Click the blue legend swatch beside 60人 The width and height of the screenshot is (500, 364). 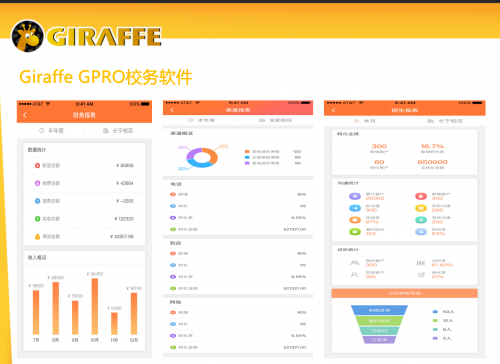point(435,312)
